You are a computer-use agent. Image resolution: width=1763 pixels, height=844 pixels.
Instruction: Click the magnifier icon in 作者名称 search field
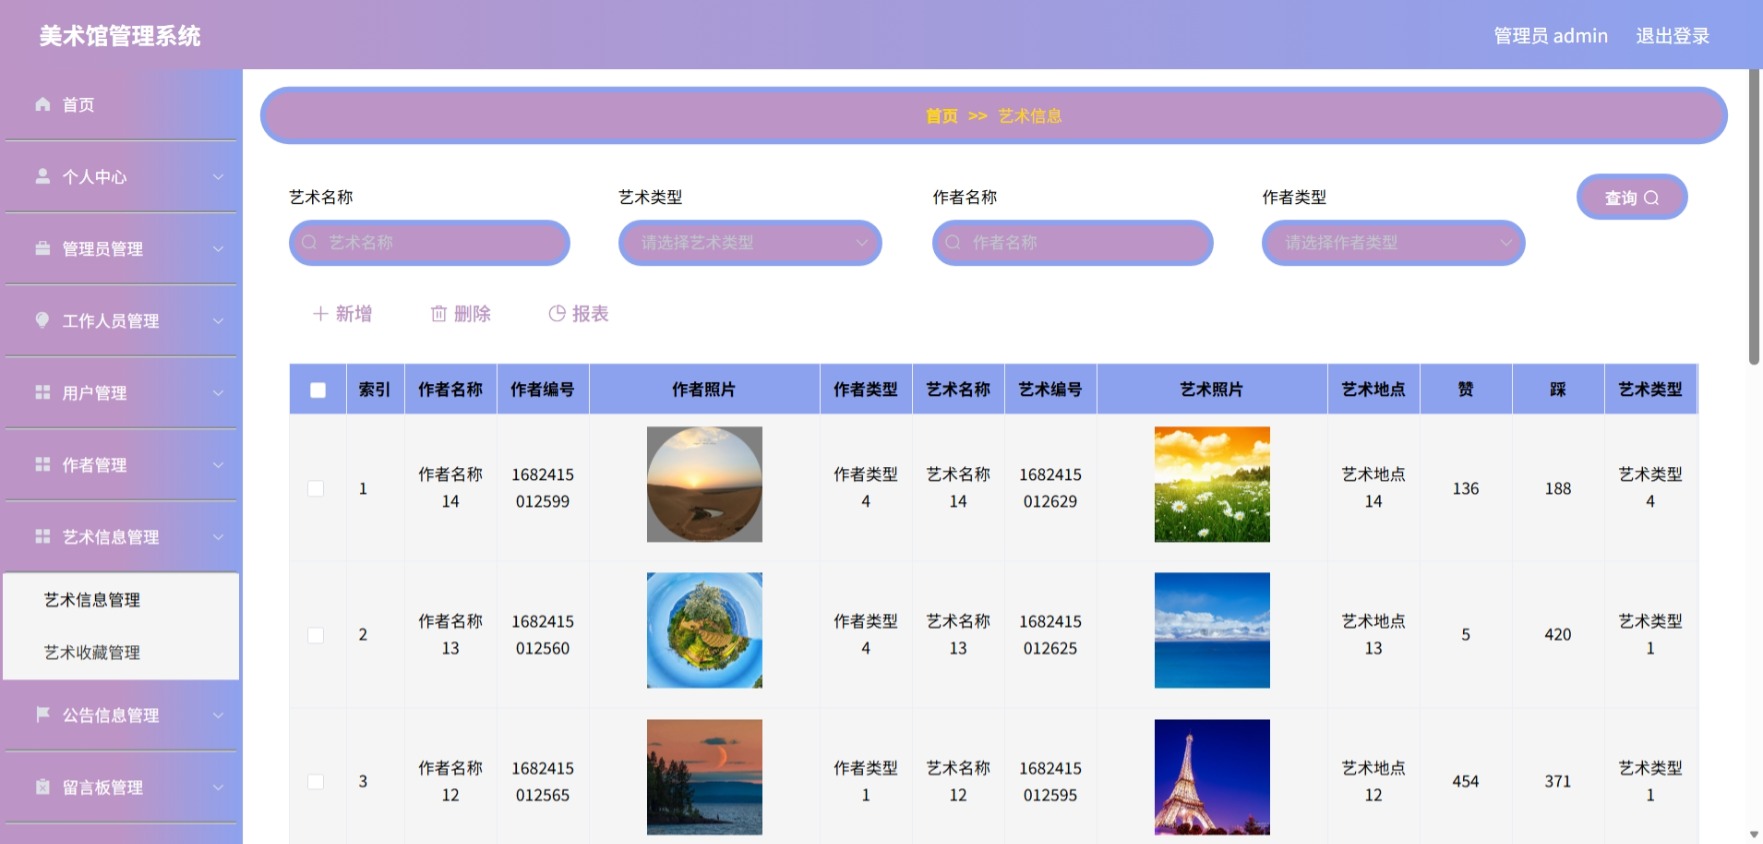click(x=953, y=242)
